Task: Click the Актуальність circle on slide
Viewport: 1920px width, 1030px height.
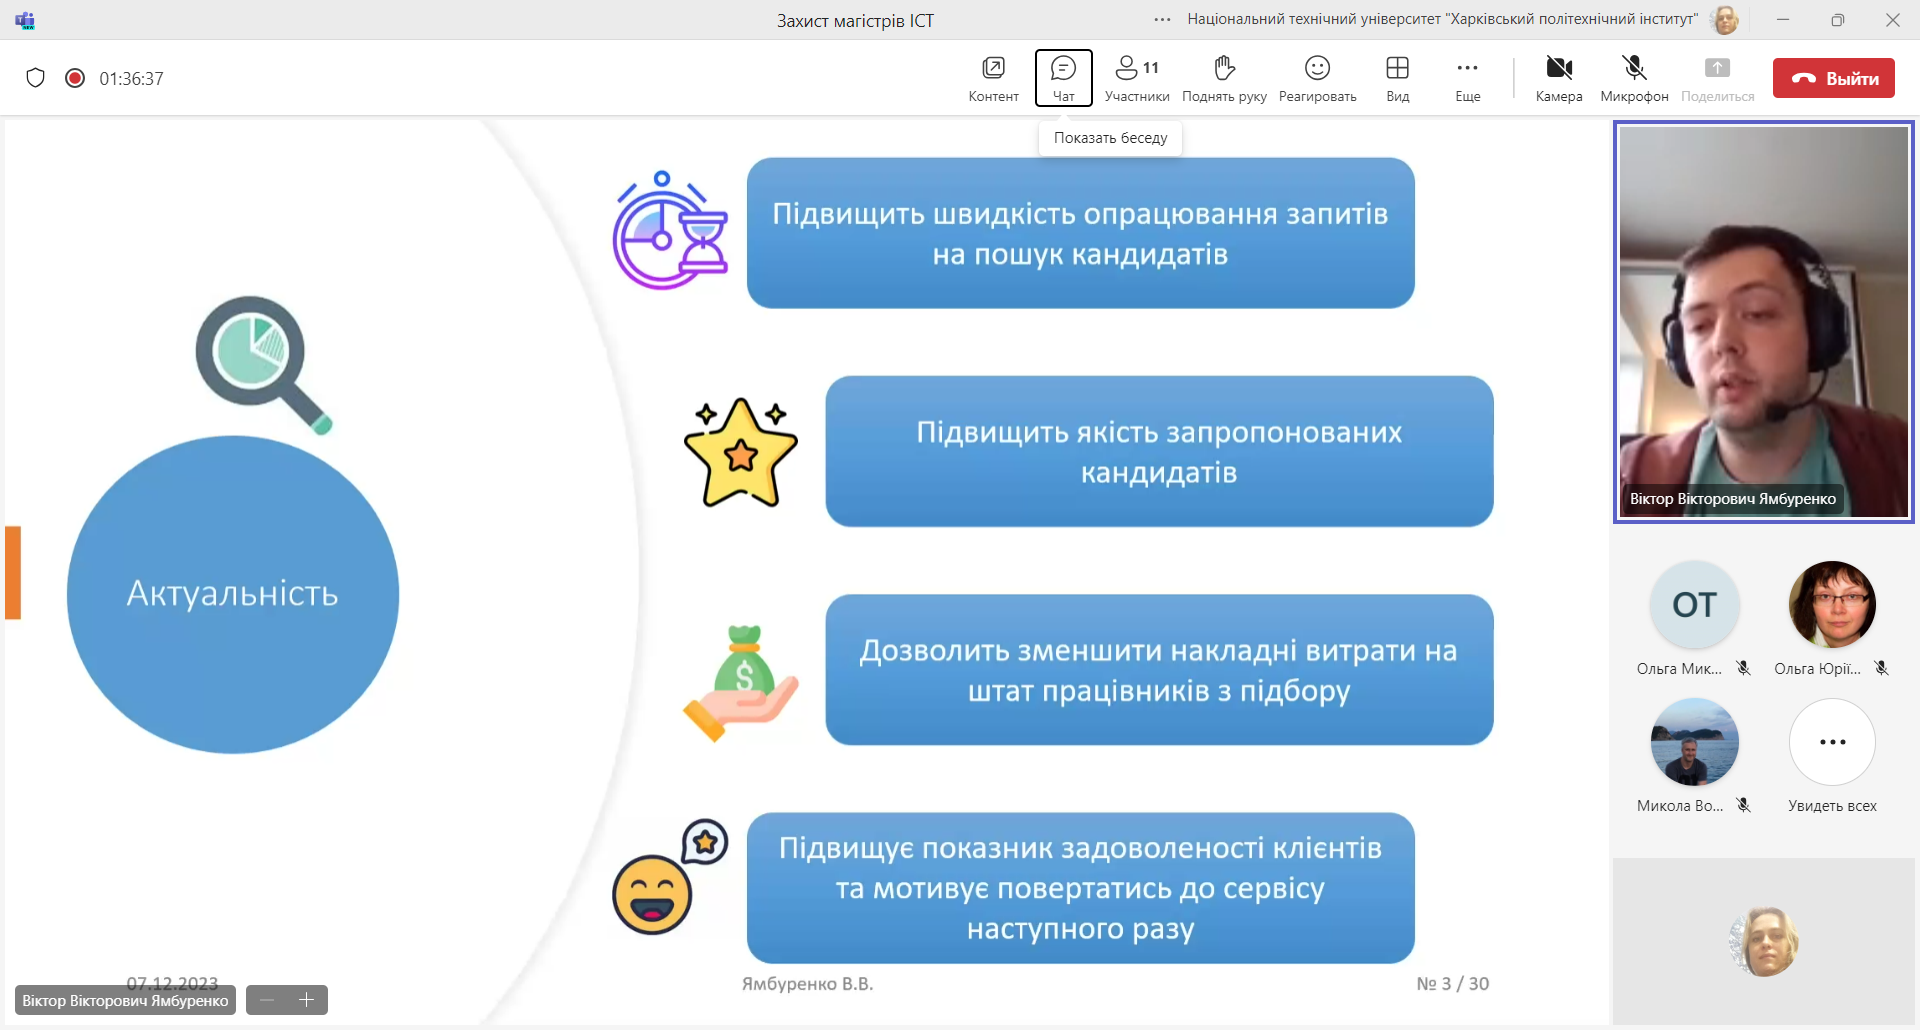Action: (x=233, y=594)
